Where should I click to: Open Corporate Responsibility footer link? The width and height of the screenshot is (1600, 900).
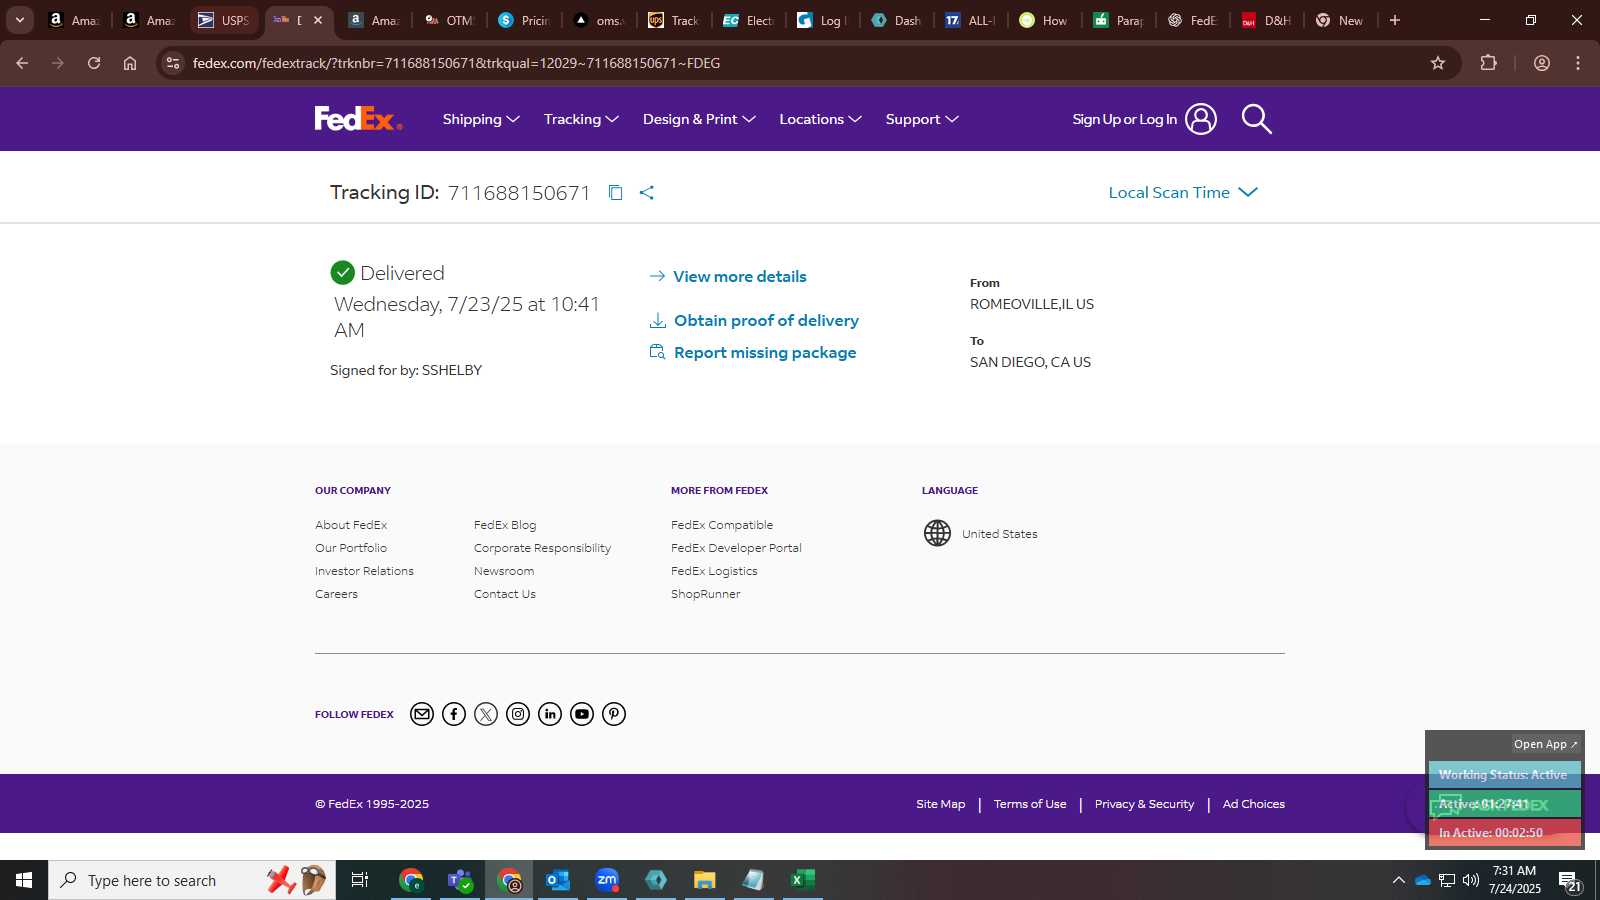[x=542, y=548]
